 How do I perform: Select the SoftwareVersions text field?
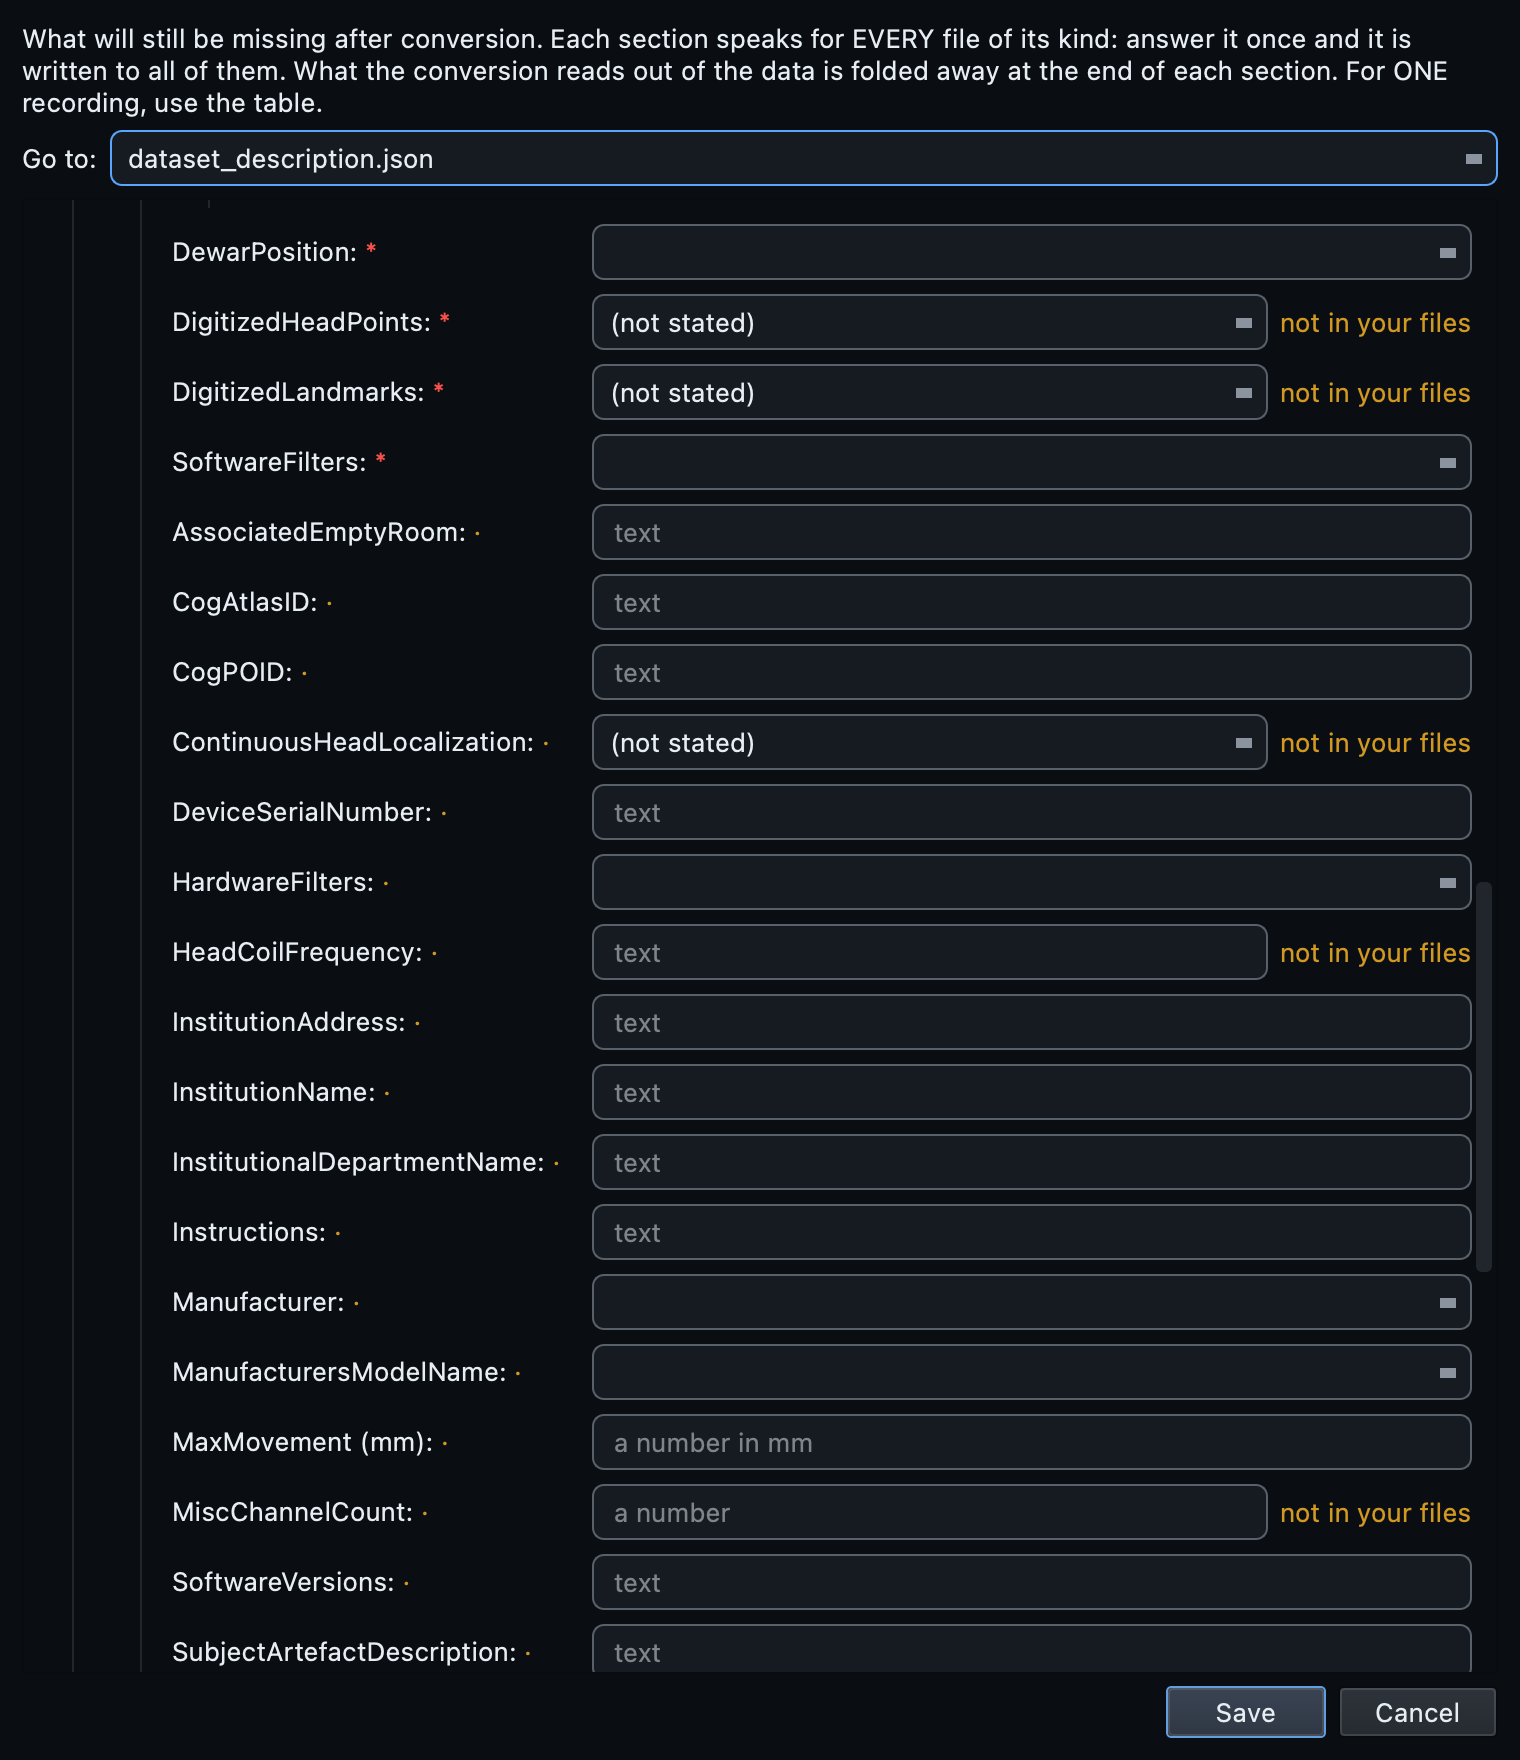tap(1031, 1582)
